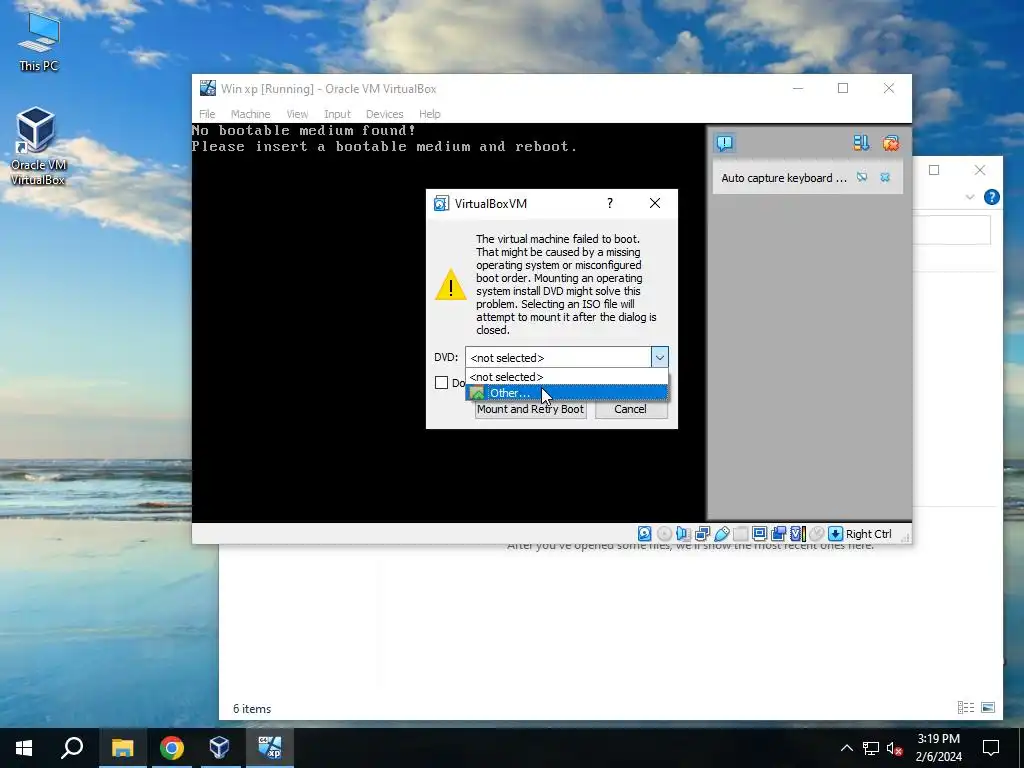Viewport: 1024px width, 768px height.
Task: Open File Explorer from the taskbar
Action: point(122,748)
